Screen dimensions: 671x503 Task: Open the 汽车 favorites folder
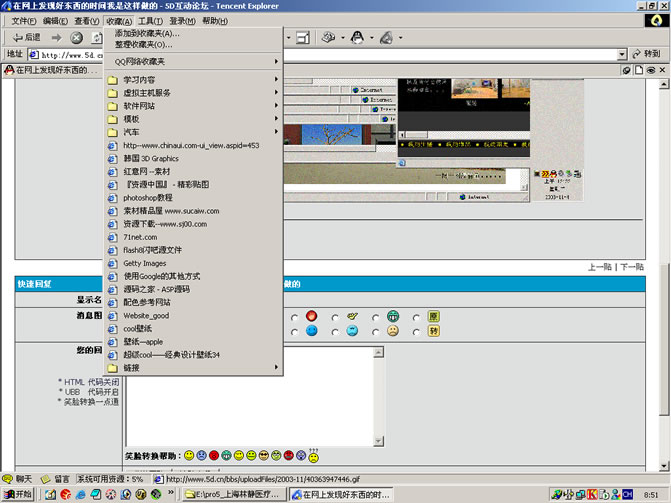click(193, 132)
